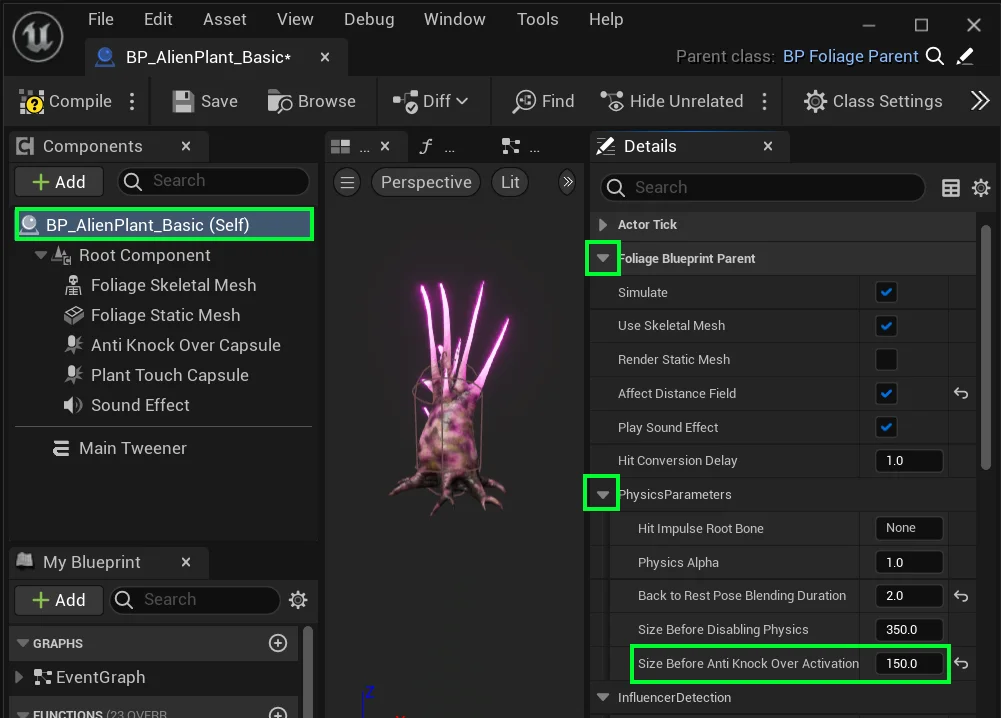This screenshot has width=1001, height=718.
Task: Open the Hit Impulse Root Bone dropdown
Action: point(908,528)
